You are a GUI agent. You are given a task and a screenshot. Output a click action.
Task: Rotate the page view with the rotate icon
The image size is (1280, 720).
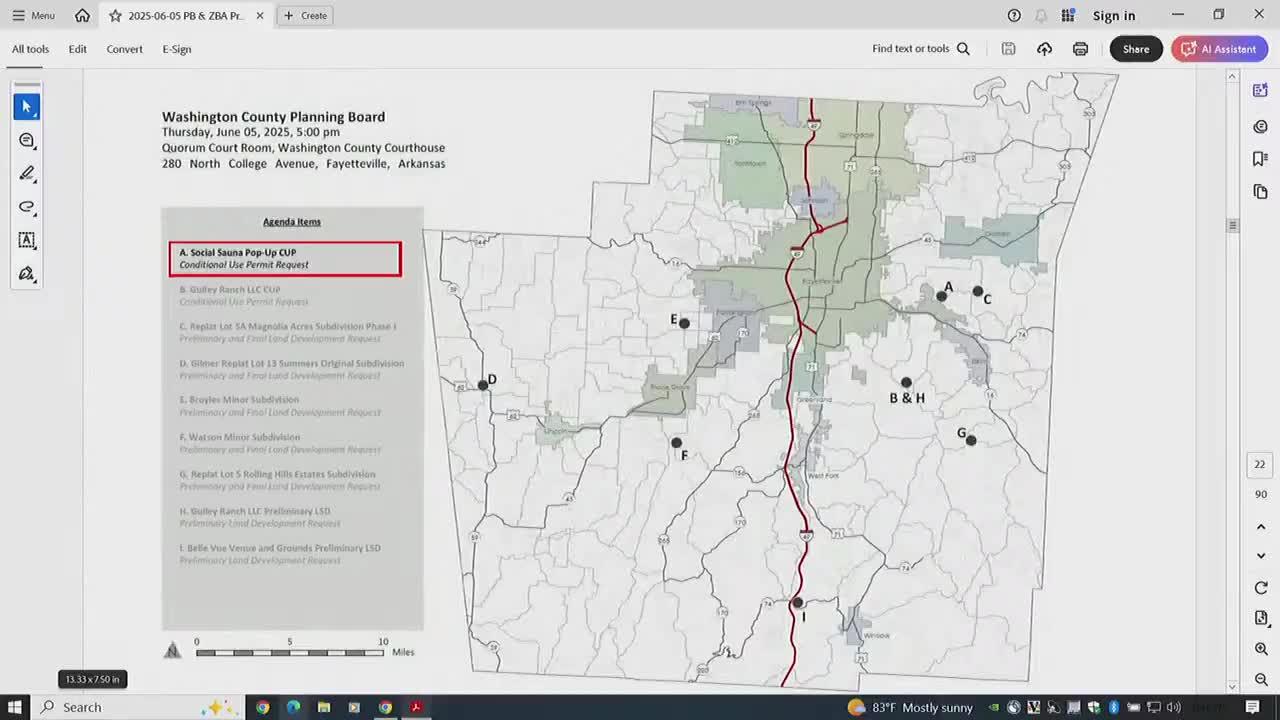[x=1261, y=588]
